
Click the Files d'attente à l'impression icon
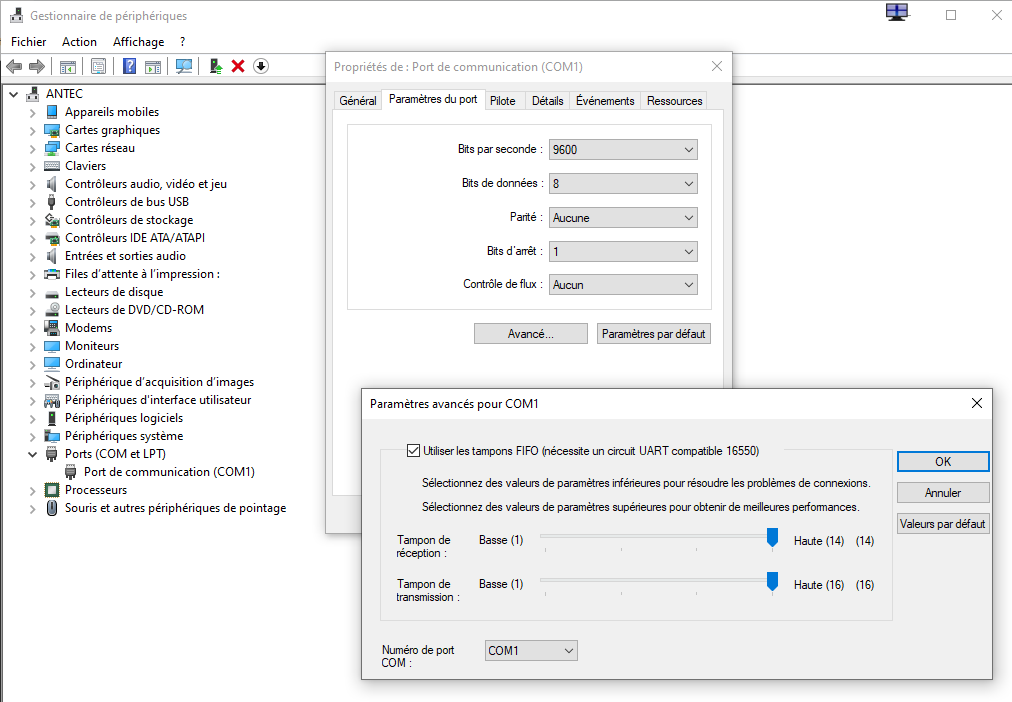(52, 274)
